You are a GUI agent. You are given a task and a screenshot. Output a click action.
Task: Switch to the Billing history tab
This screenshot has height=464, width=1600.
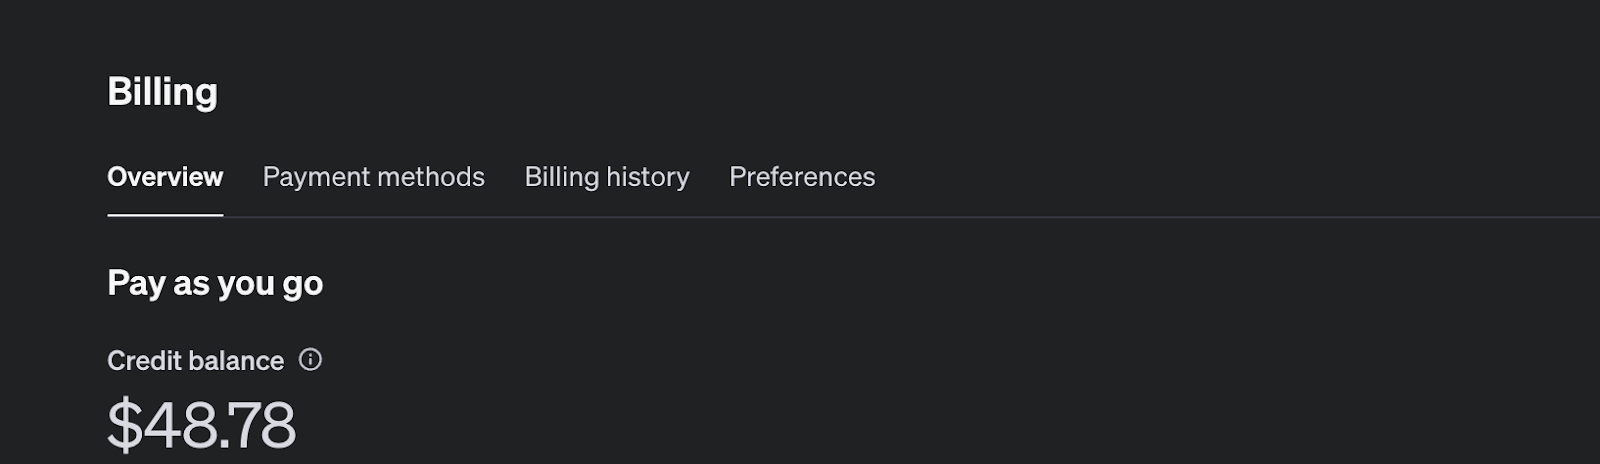(x=607, y=177)
